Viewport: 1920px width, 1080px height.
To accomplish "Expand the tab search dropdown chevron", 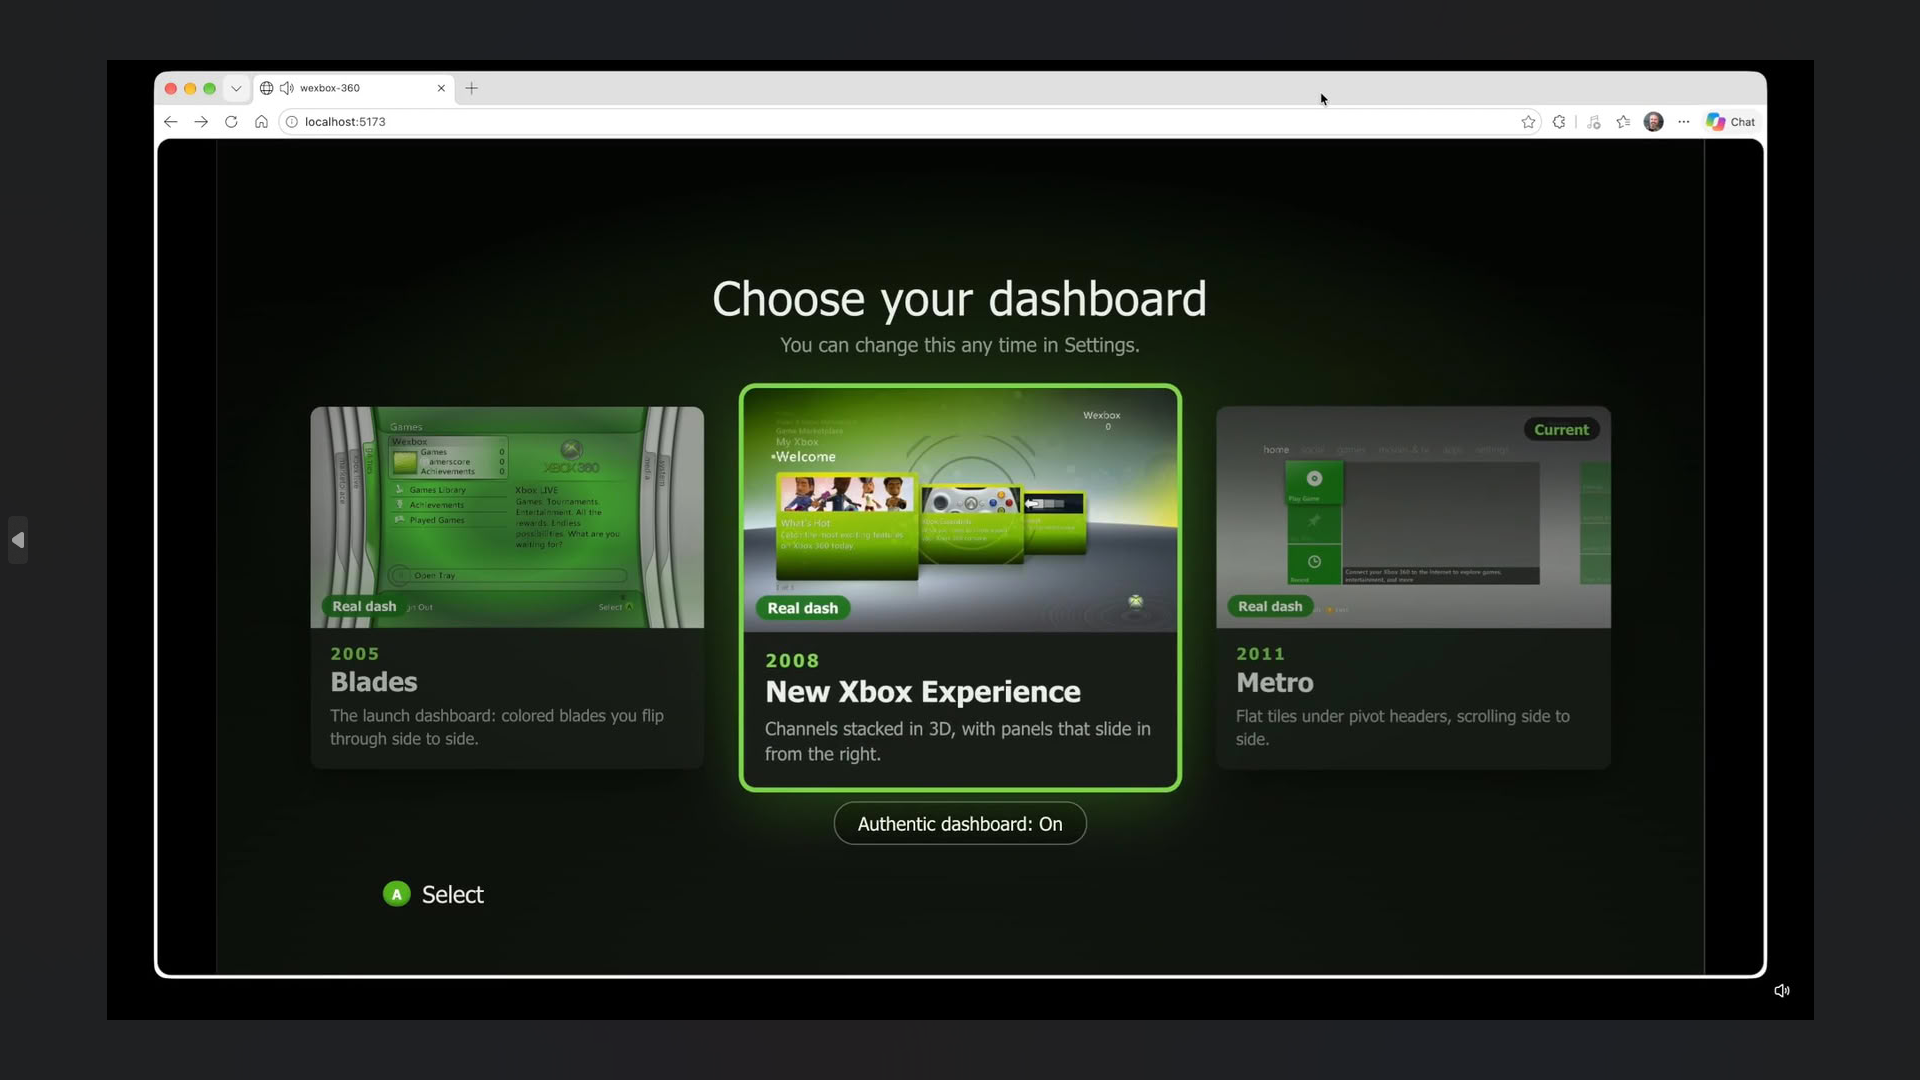I will (236, 88).
